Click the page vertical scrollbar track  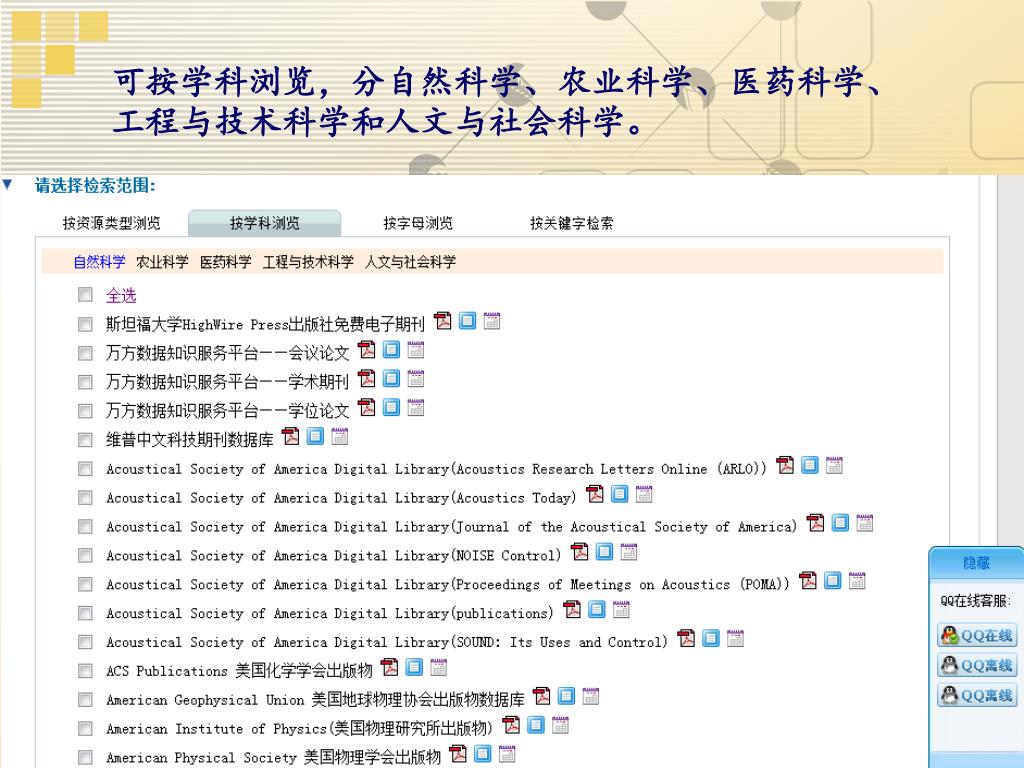[x=1010, y=359]
